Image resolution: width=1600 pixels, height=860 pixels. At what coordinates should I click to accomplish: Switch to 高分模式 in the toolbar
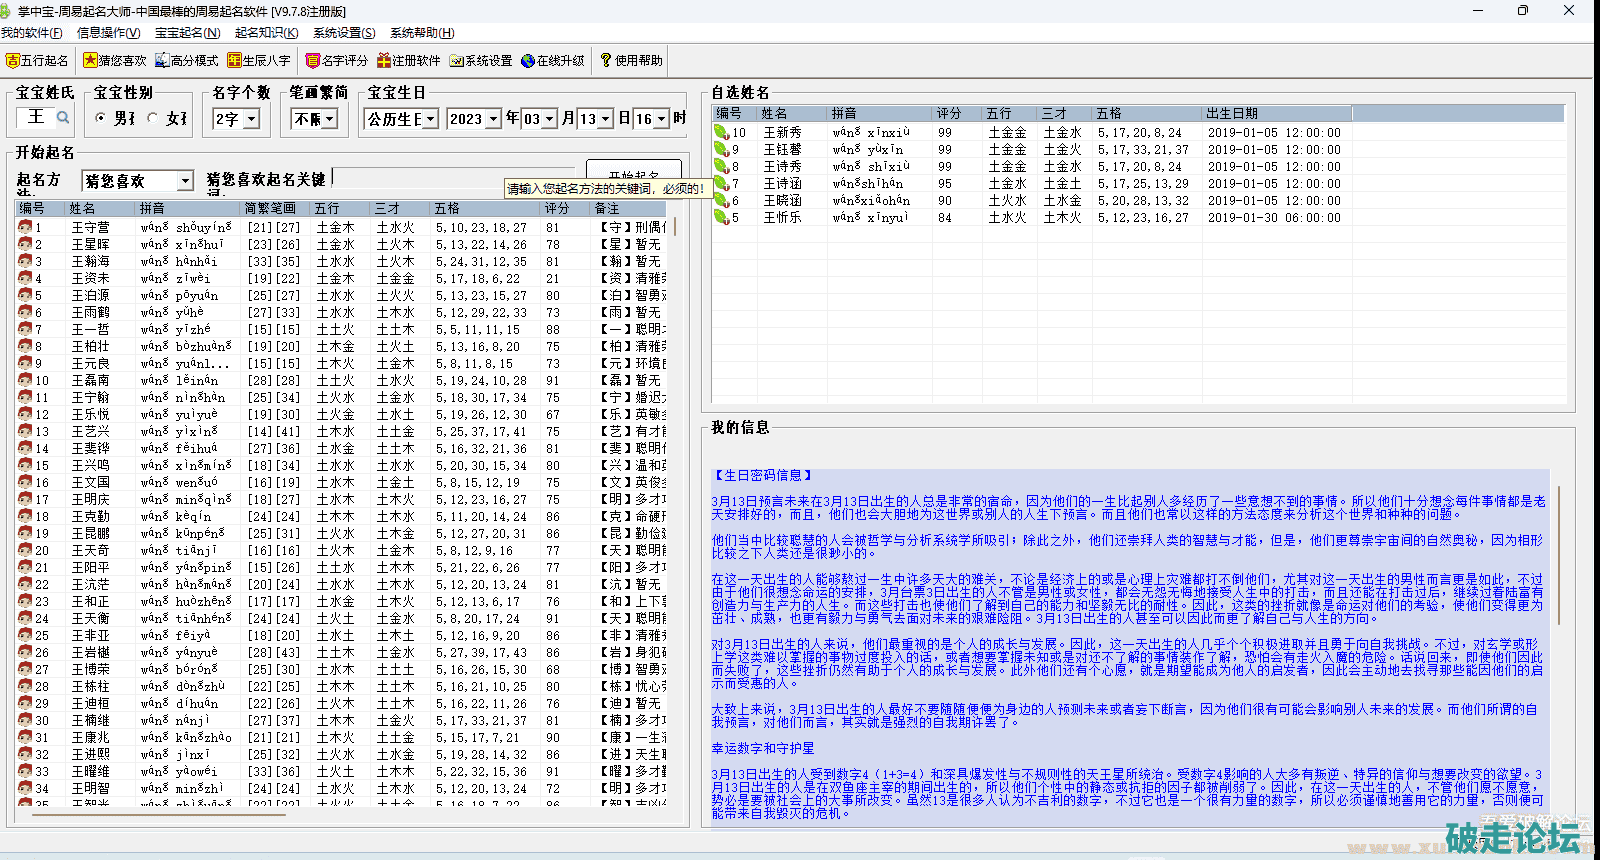tap(186, 61)
